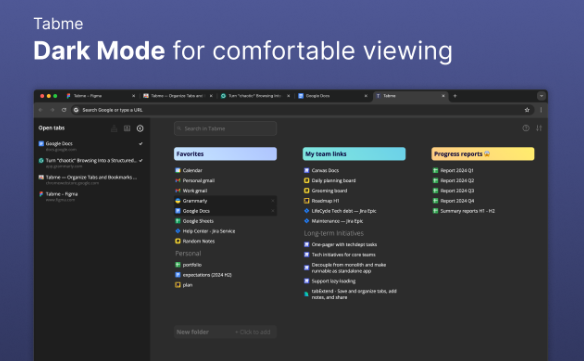
Task: Open Support lazy-loading link
Action: (x=333, y=281)
